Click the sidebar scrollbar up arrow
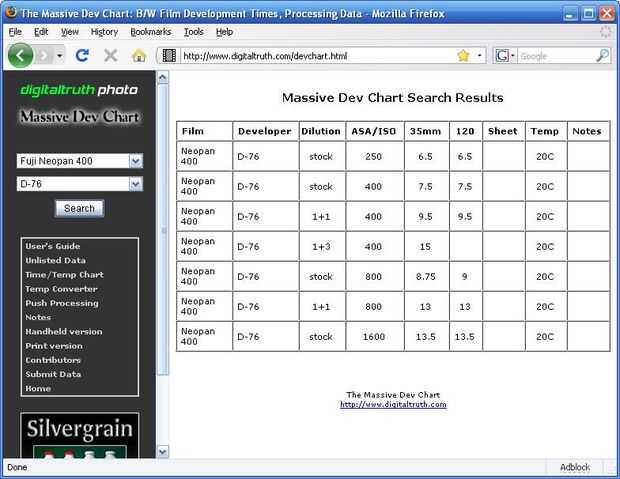 pos(163,77)
